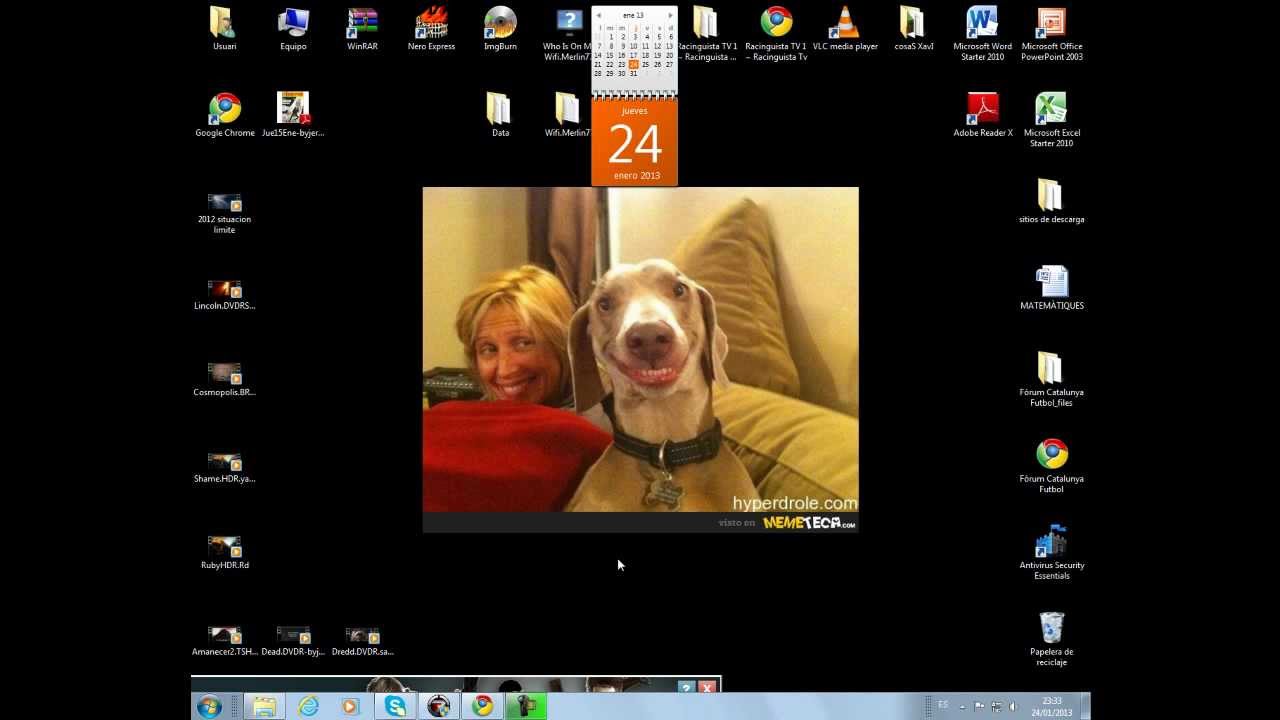1280x720 pixels.
Task: Go to previous month in calendar gadget
Action: pos(598,16)
